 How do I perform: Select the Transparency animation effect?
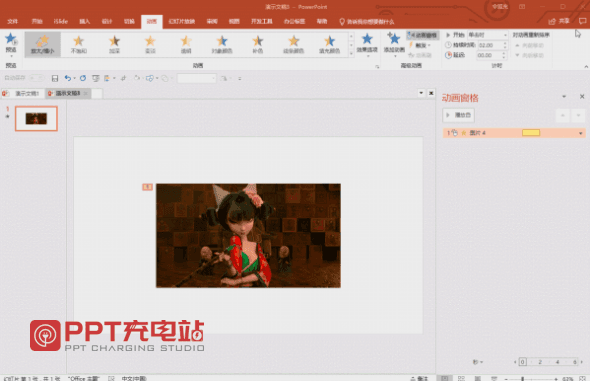pos(186,44)
